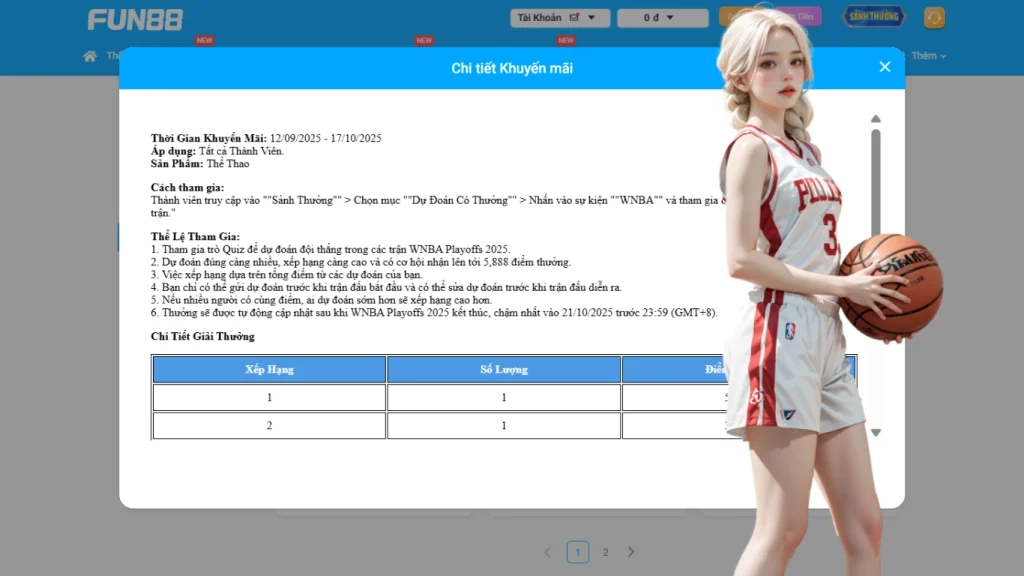The width and height of the screenshot is (1024, 576).
Task: Click the FUN88 logo
Action: (134, 19)
